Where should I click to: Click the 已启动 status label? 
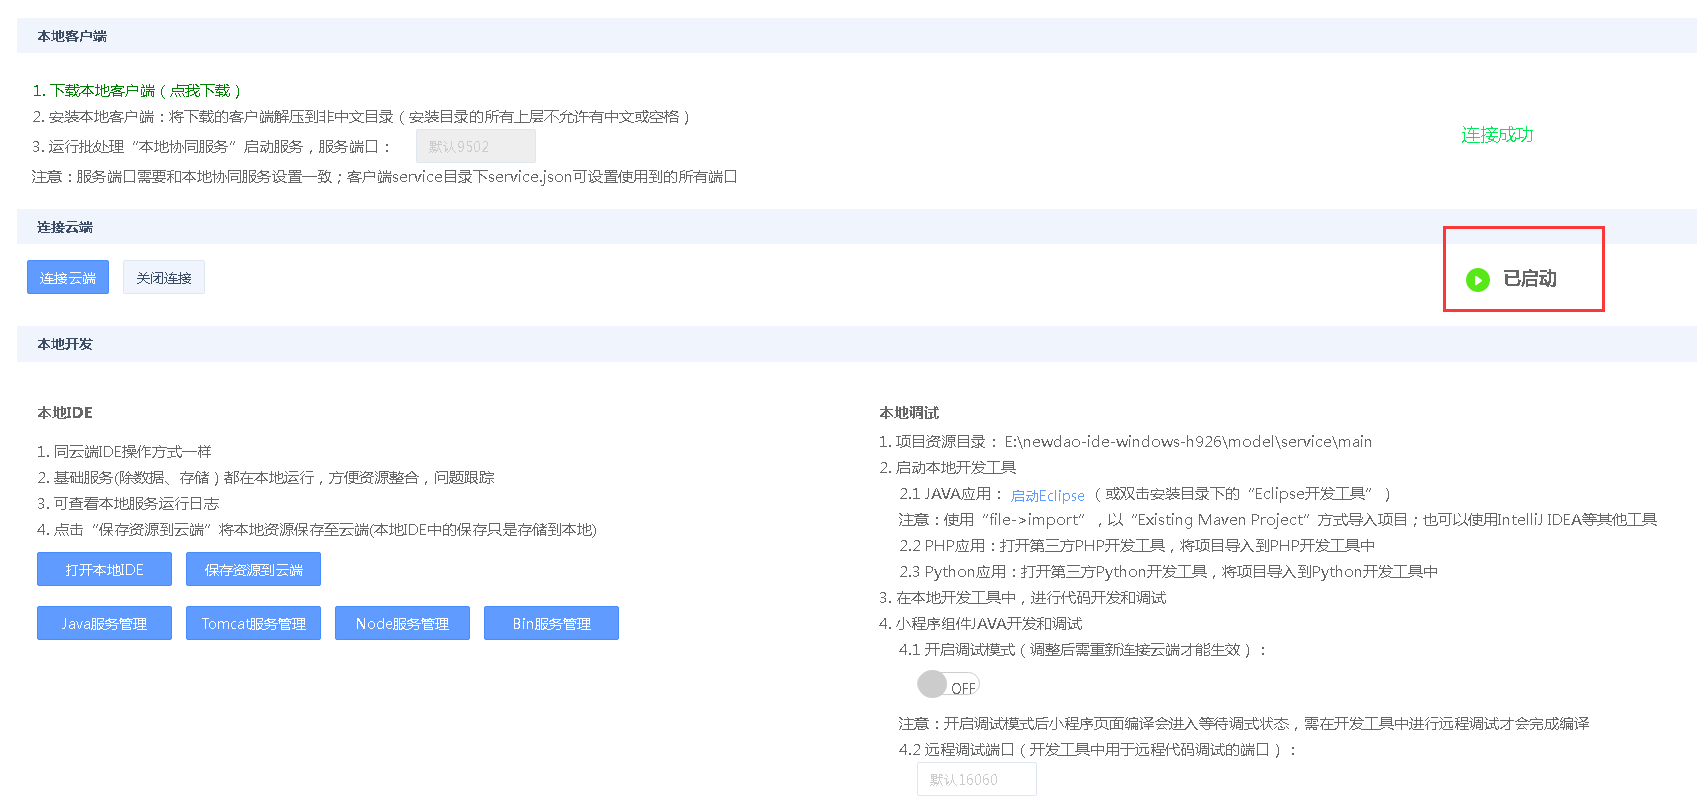click(x=1530, y=279)
